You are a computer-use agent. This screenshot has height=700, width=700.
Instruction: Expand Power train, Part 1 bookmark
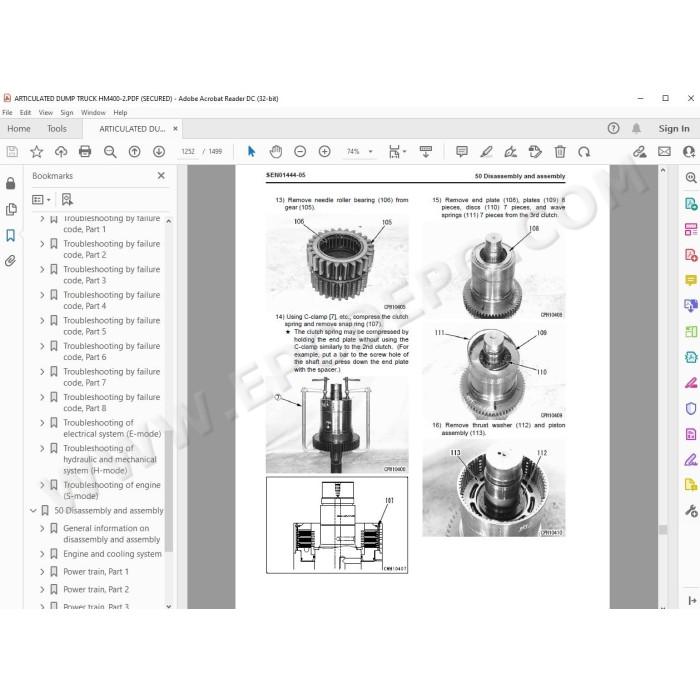tap(42, 571)
